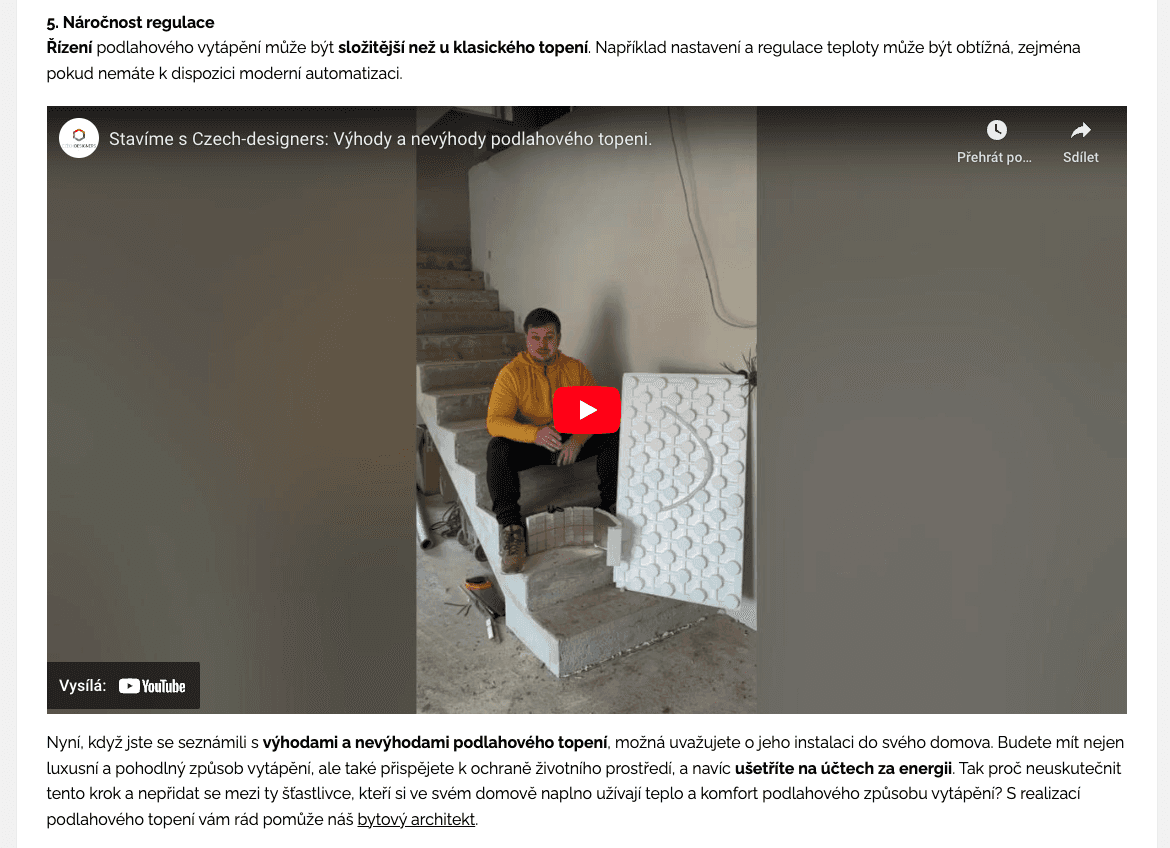
Task: Click the blurred right side of the video player
Action: [x=942, y=418]
